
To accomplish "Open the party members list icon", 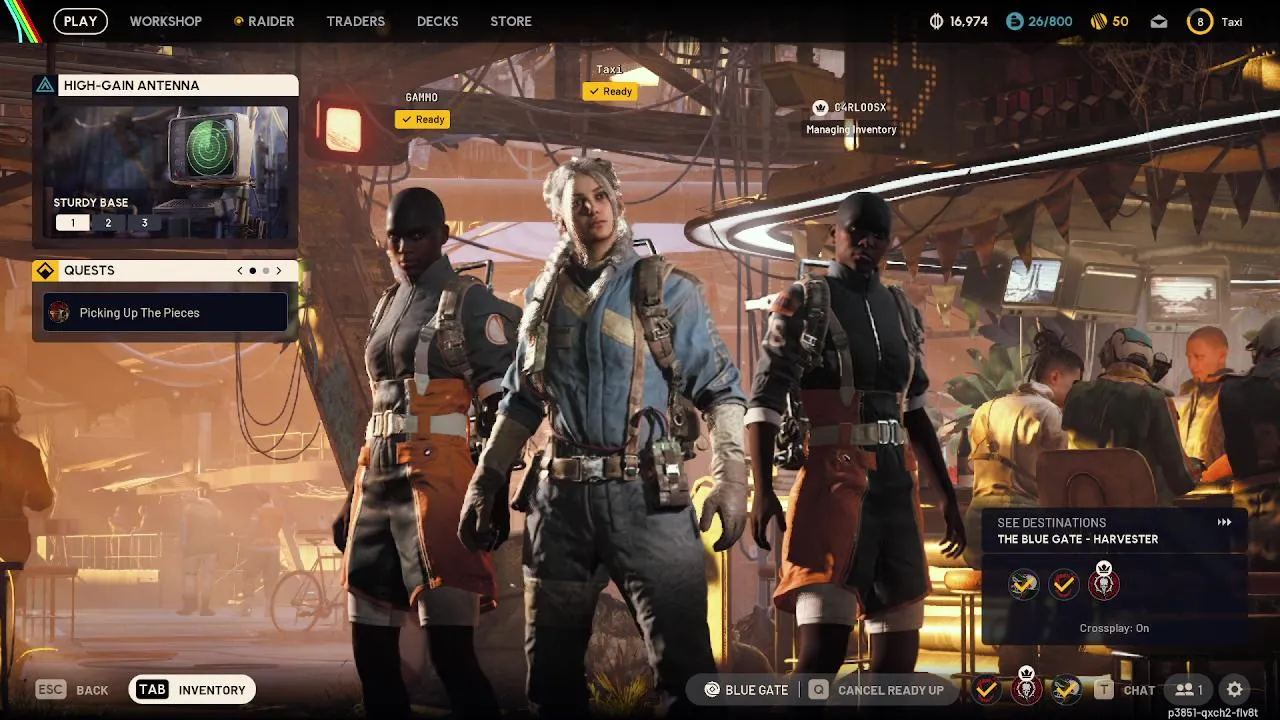I will 1189,689.
